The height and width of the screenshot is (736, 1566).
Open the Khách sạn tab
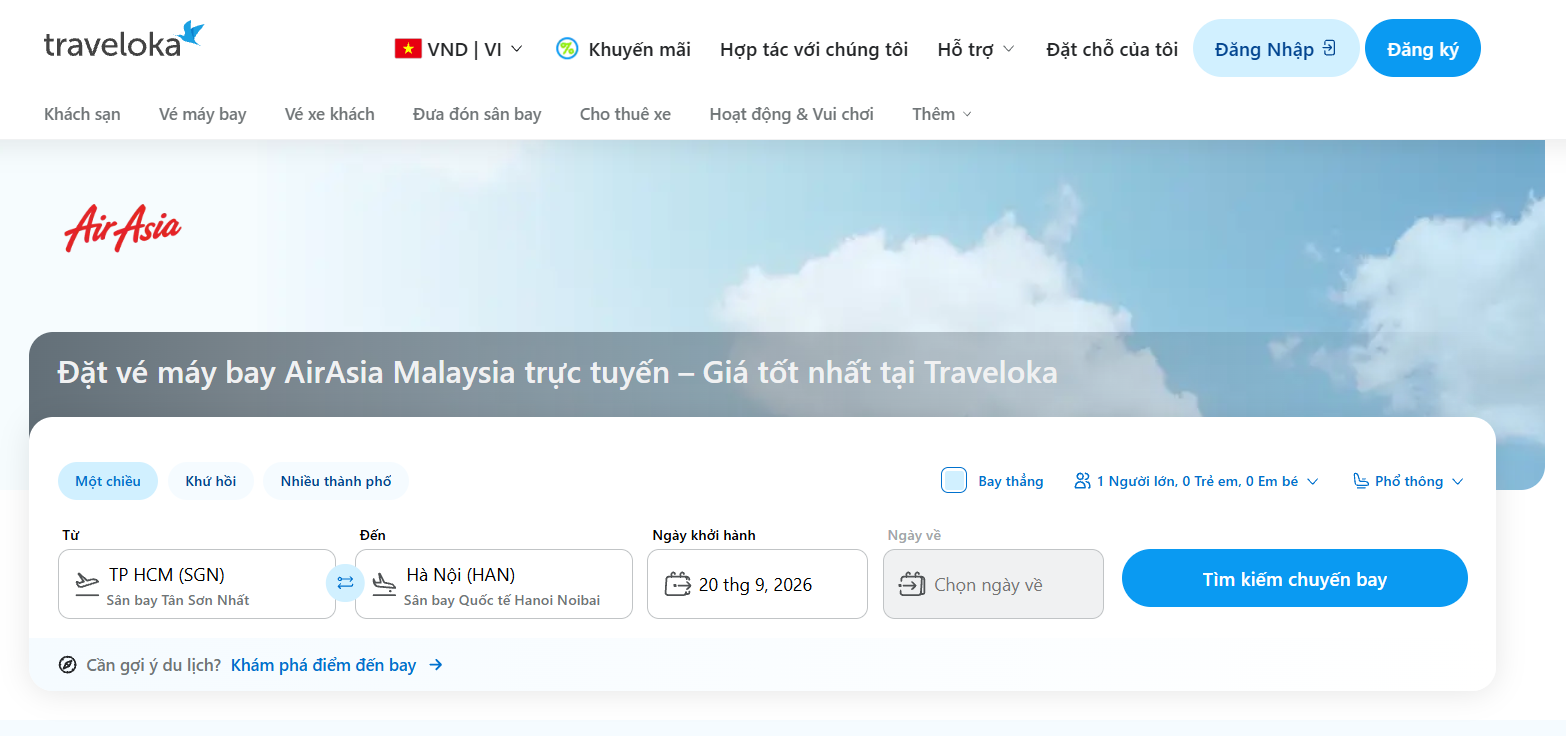[x=82, y=114]
